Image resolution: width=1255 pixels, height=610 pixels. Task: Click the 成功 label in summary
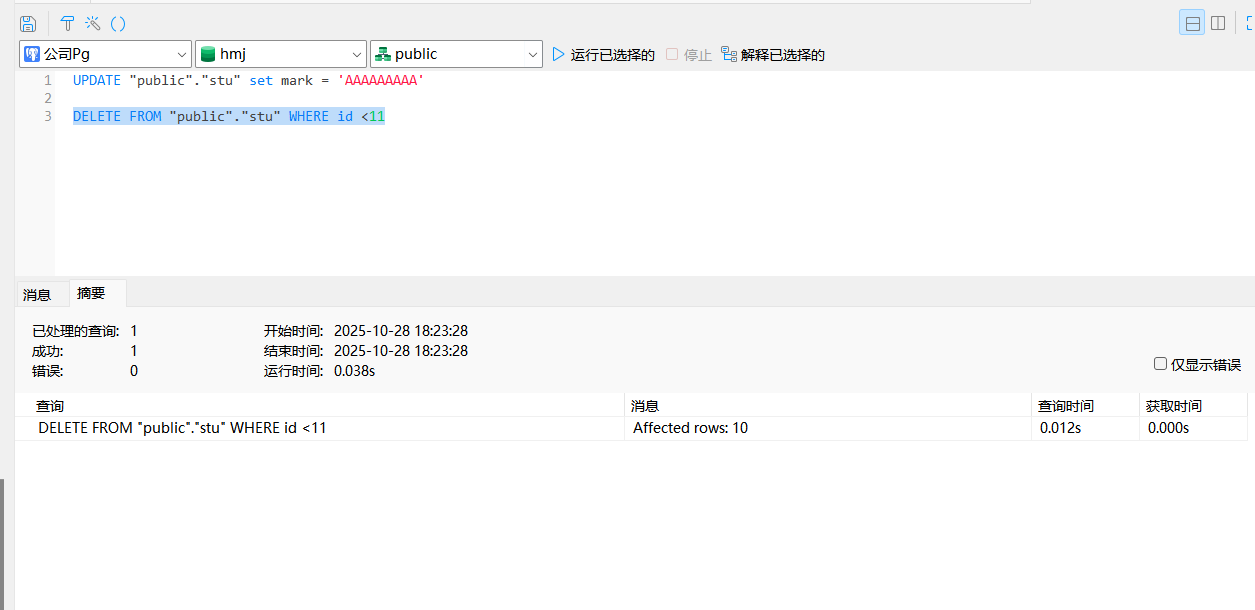[48, 351]
